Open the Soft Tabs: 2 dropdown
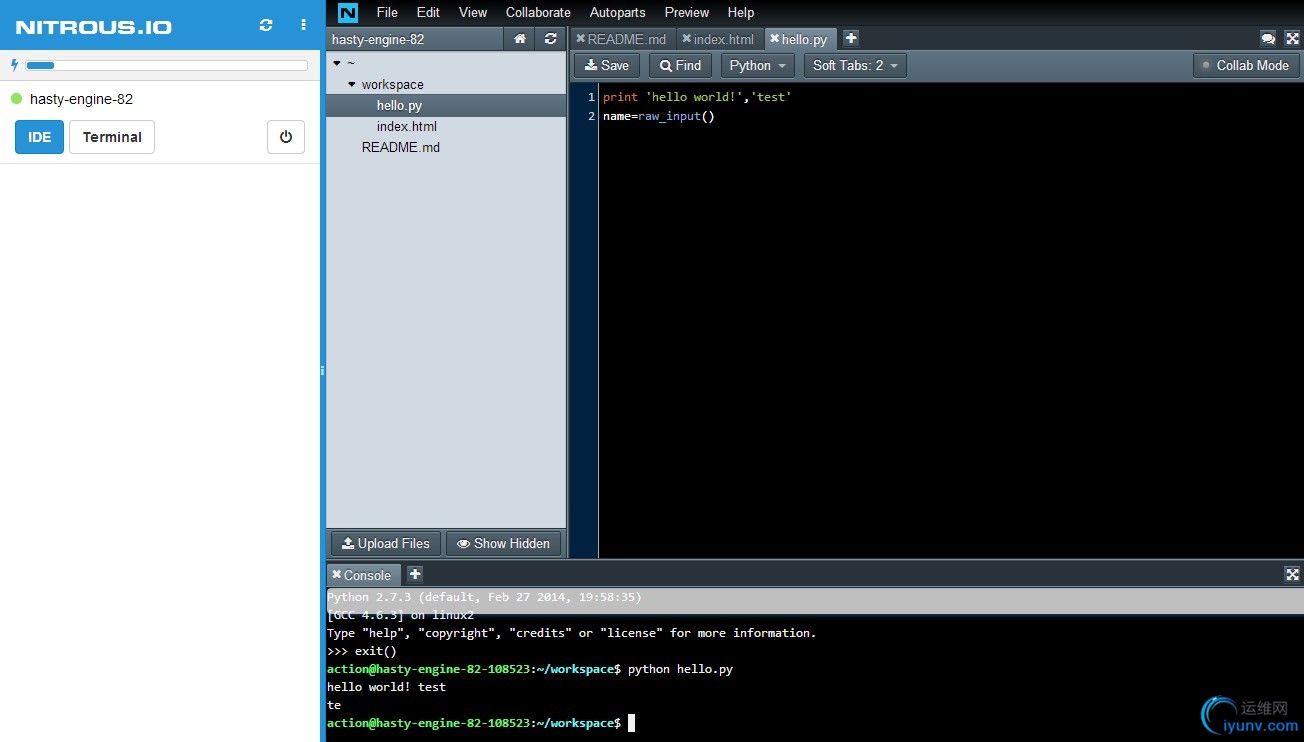Screen dimensions: 1304x742 point(854,65)
